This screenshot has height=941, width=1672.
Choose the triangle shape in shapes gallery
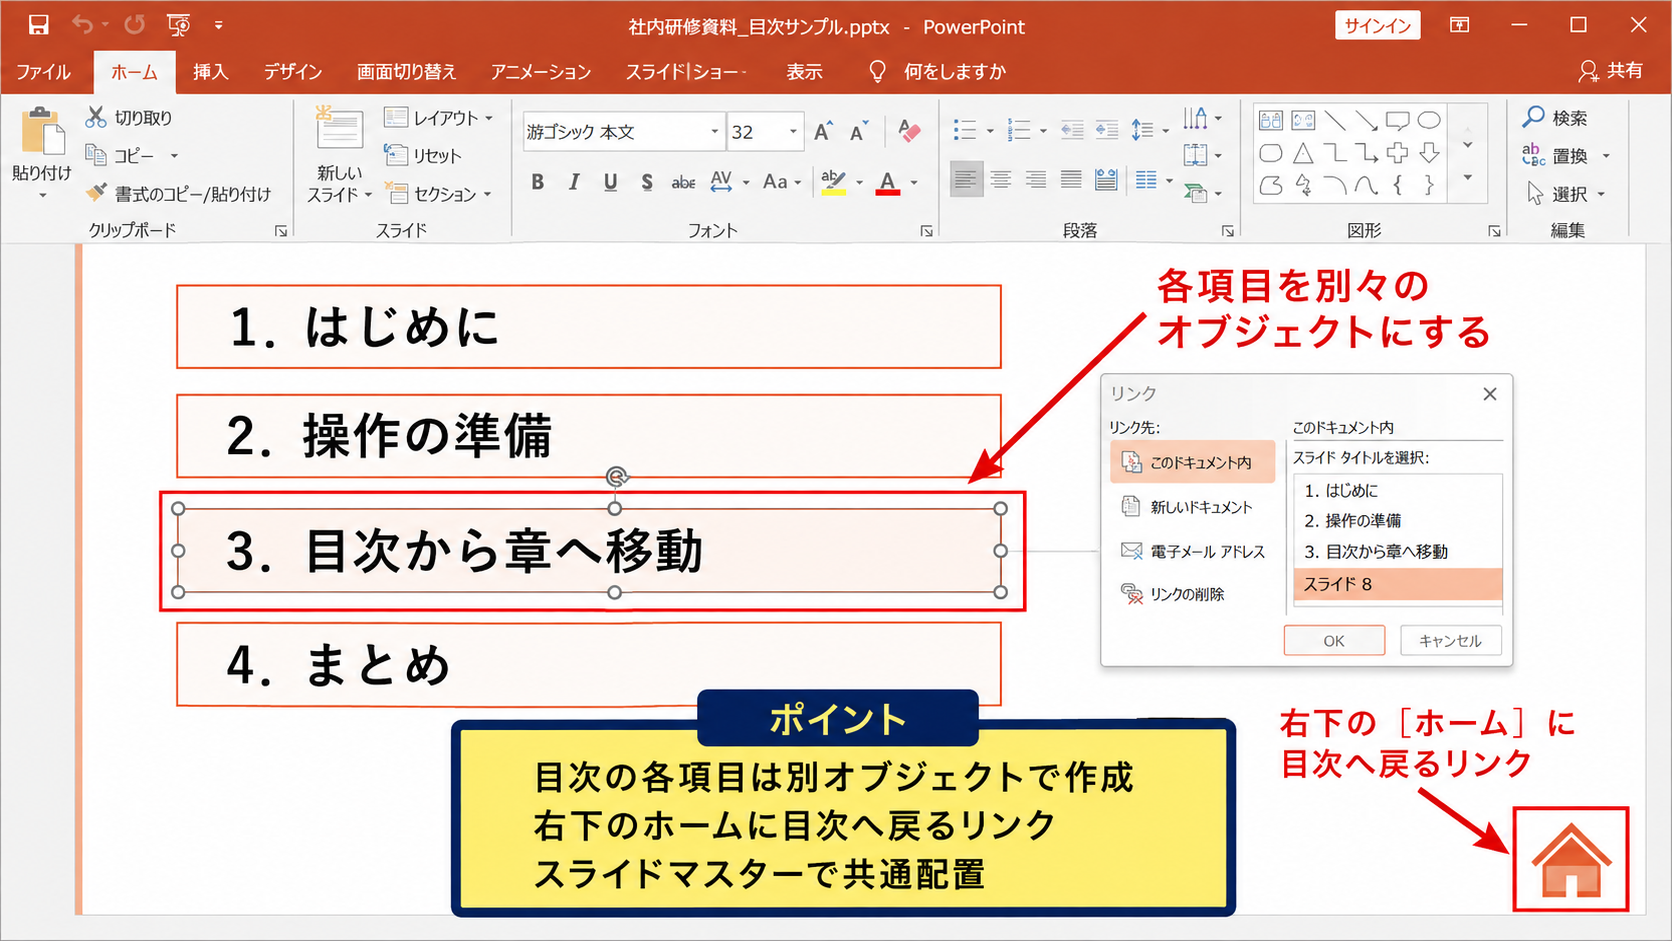(x=1303, y=153)
